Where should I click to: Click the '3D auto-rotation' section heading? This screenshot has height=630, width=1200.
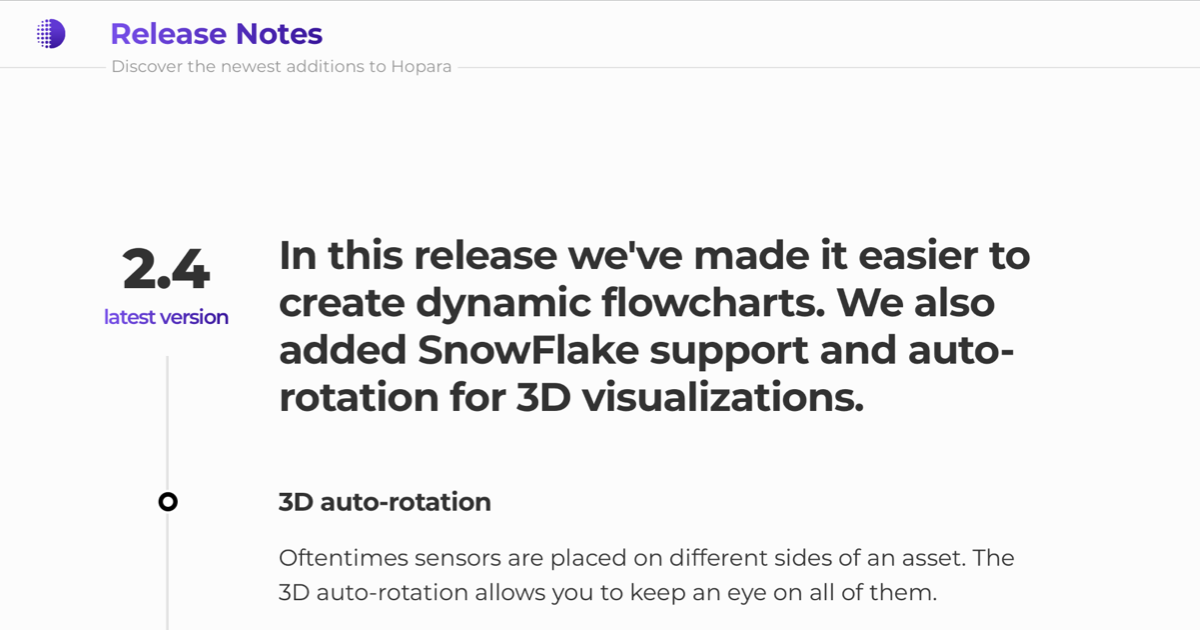pos(385,502)
